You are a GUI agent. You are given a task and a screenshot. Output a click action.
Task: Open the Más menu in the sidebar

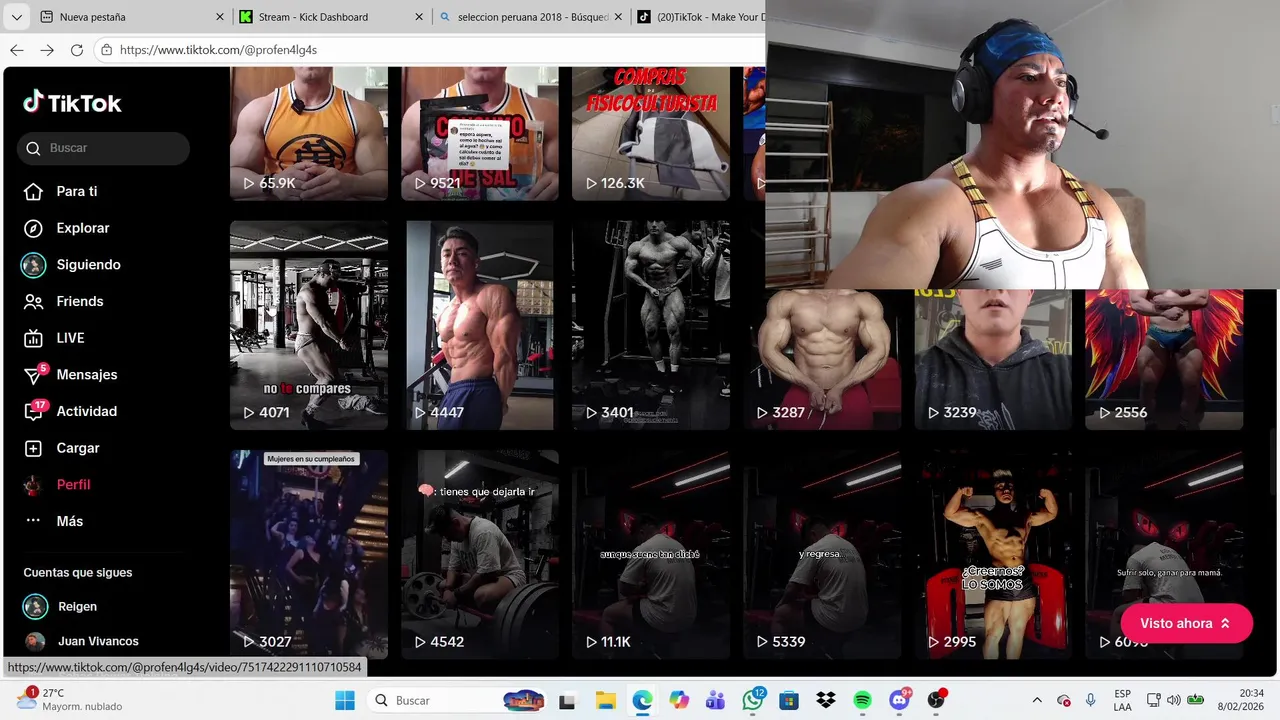[53, 521]
